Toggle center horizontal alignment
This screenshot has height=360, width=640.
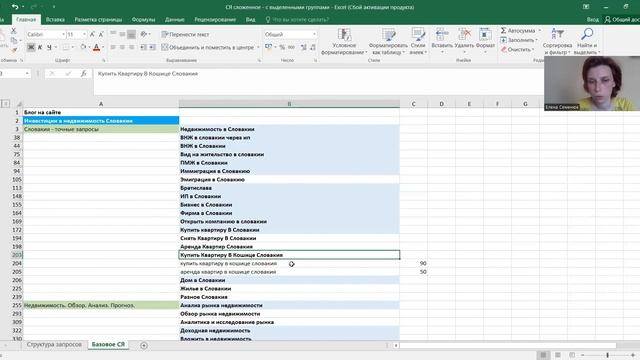[x=122, y=47]
